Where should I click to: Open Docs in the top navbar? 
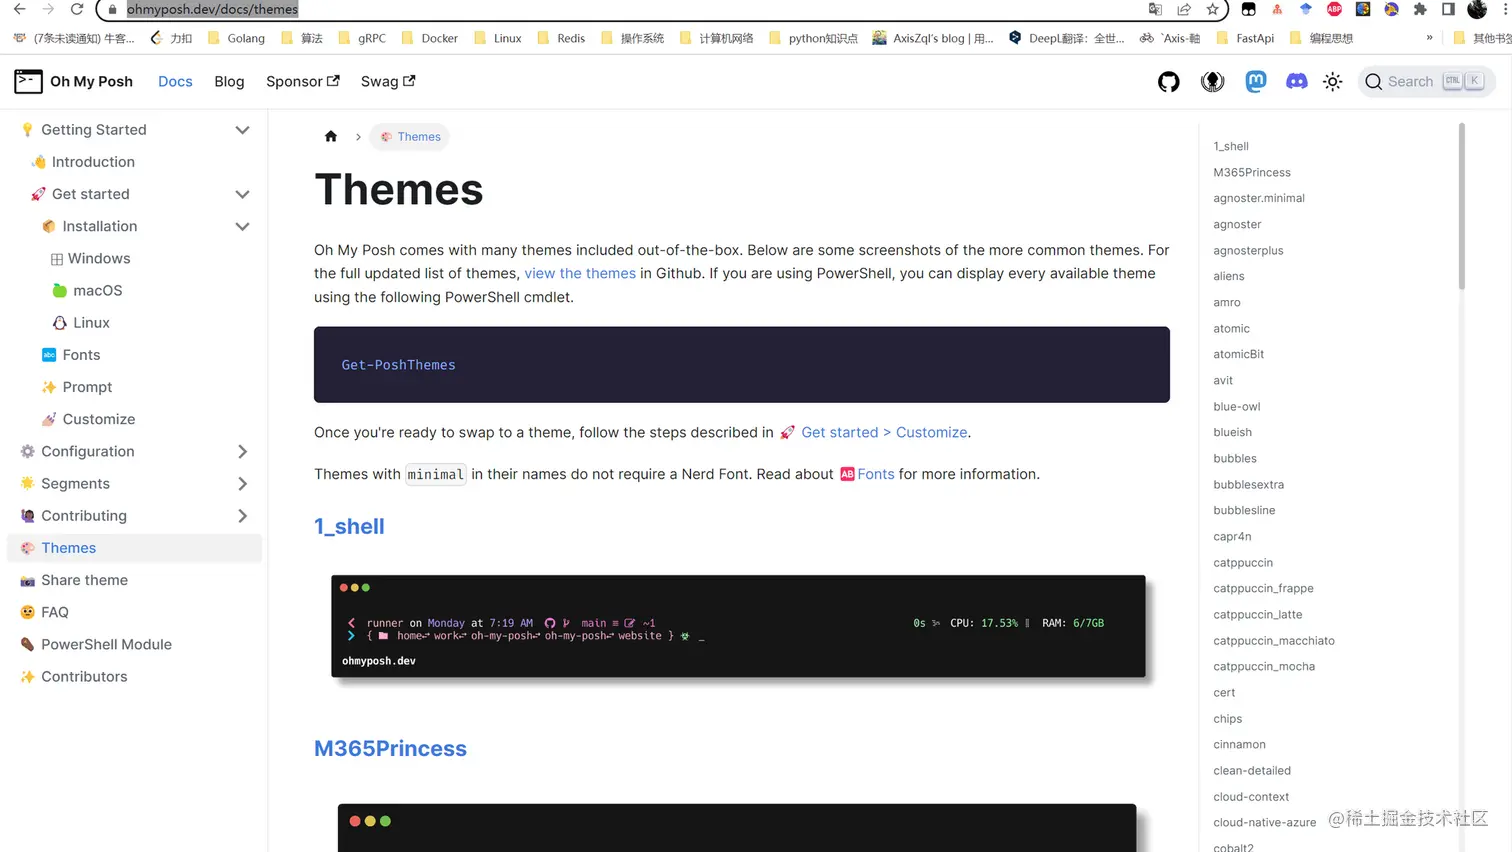(x=175, y=82)
